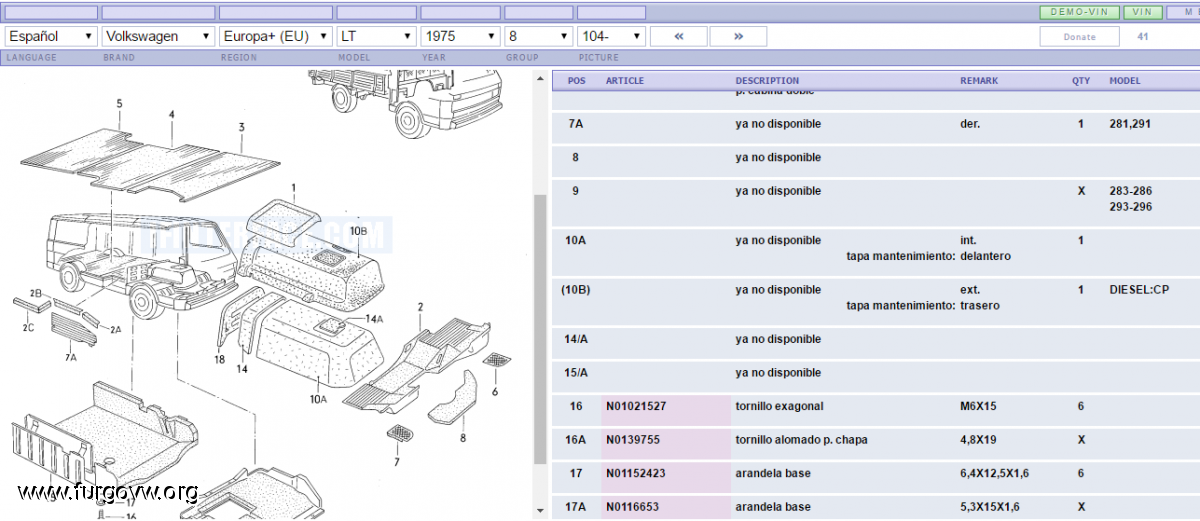Screen dimensions: 1200x521
Task: Click the QTY column header
Action: point(1081,80)
